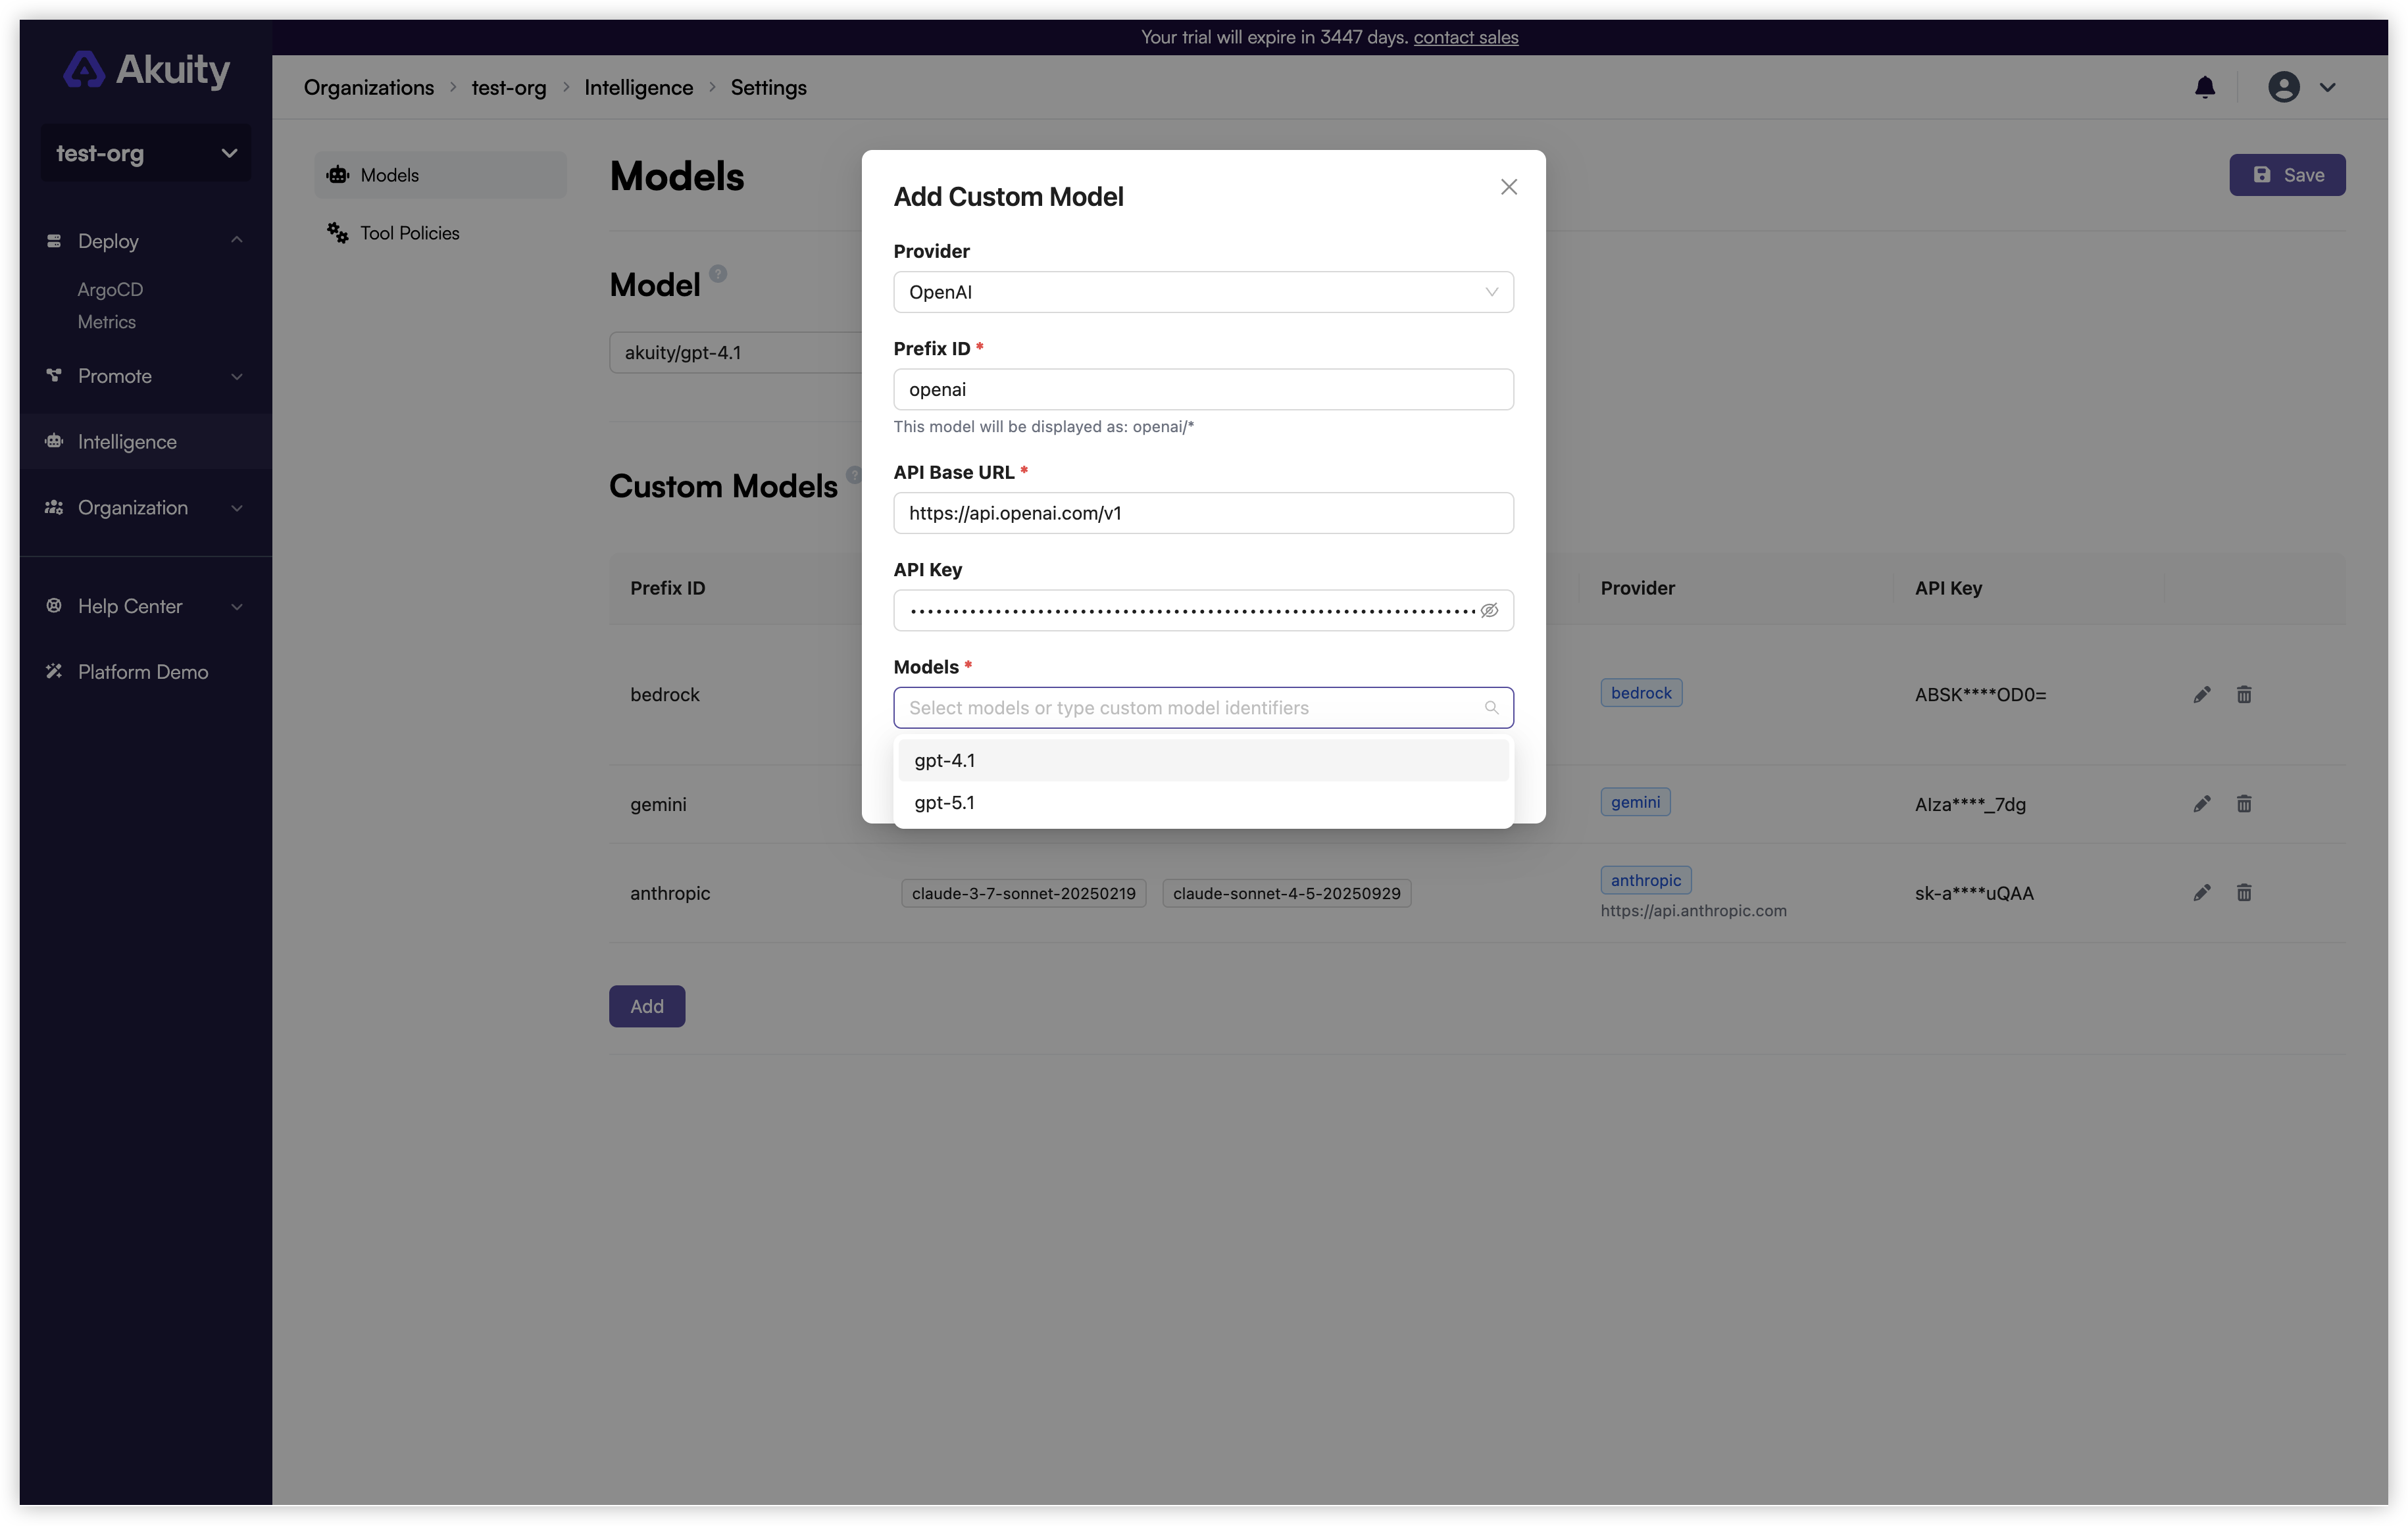Delete the anthropic custom model row
The width and height of the screenshot is (2408, 1526).
2244,893
